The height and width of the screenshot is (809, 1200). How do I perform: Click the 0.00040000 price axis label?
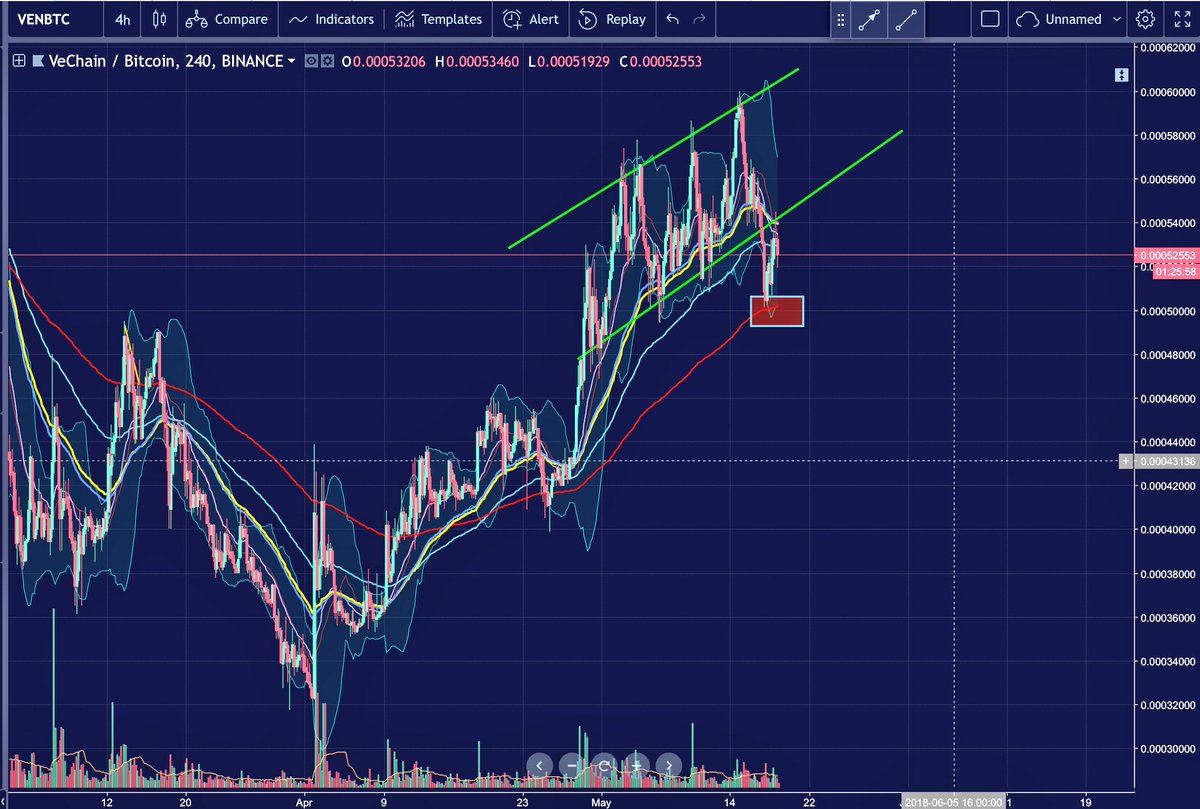pyautogui.click(x=1168, y=530)
